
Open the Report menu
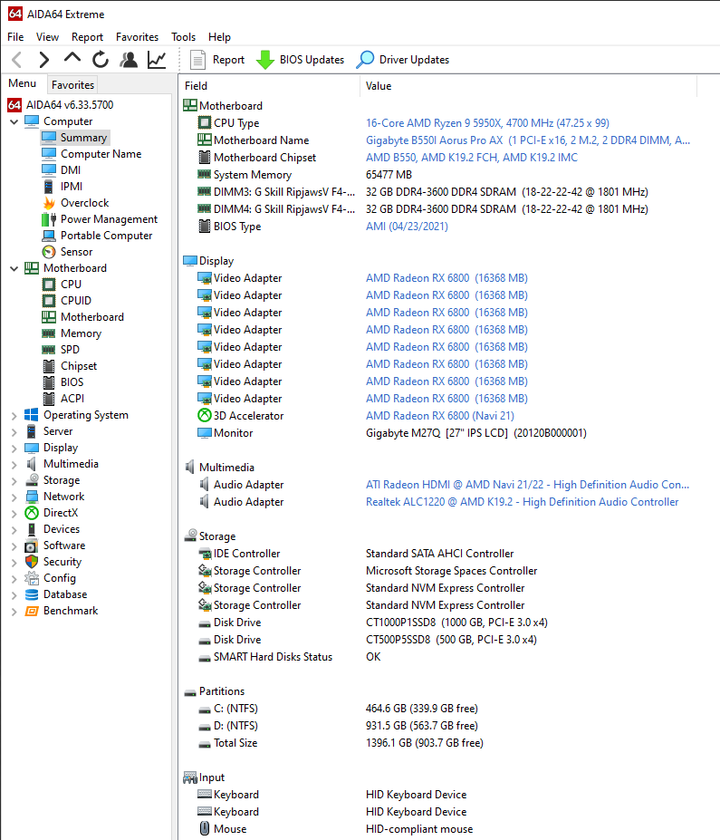pos(87,37)
